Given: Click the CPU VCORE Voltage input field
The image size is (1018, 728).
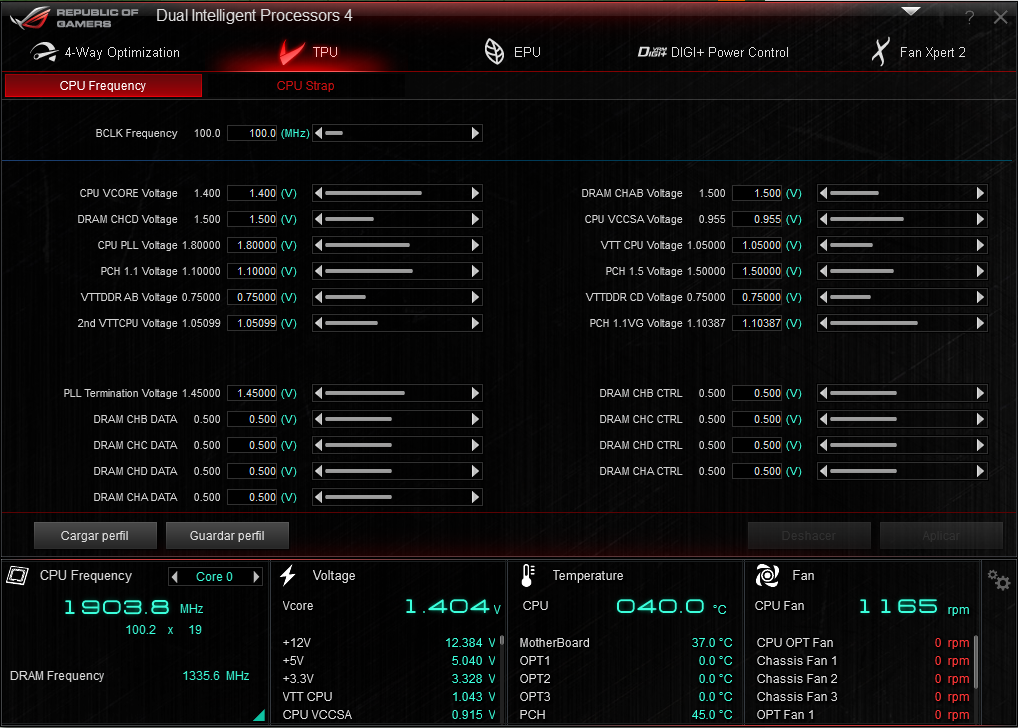Looking at the screenshot, I should coord(253,194).
